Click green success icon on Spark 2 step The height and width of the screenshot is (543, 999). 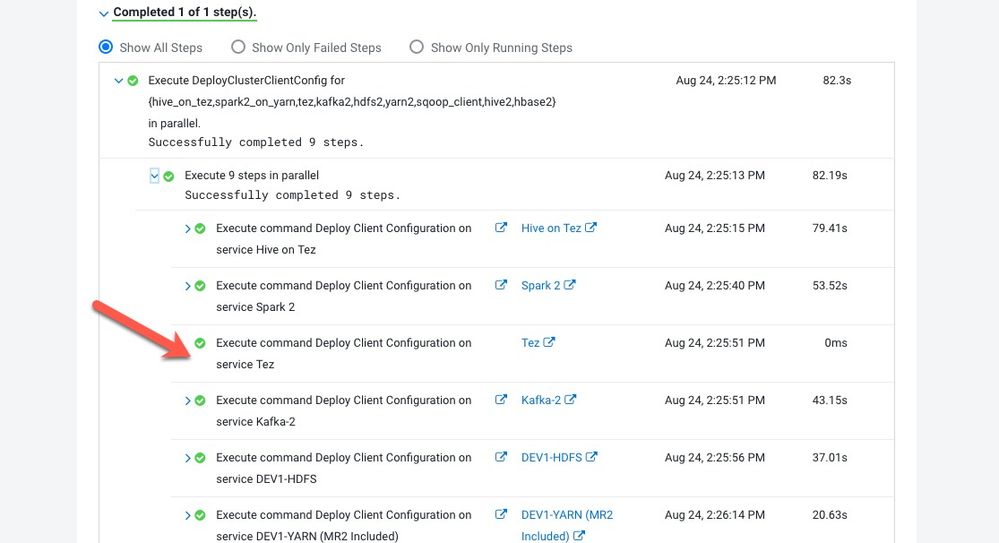pyautogui.click(x=200, y=286)
